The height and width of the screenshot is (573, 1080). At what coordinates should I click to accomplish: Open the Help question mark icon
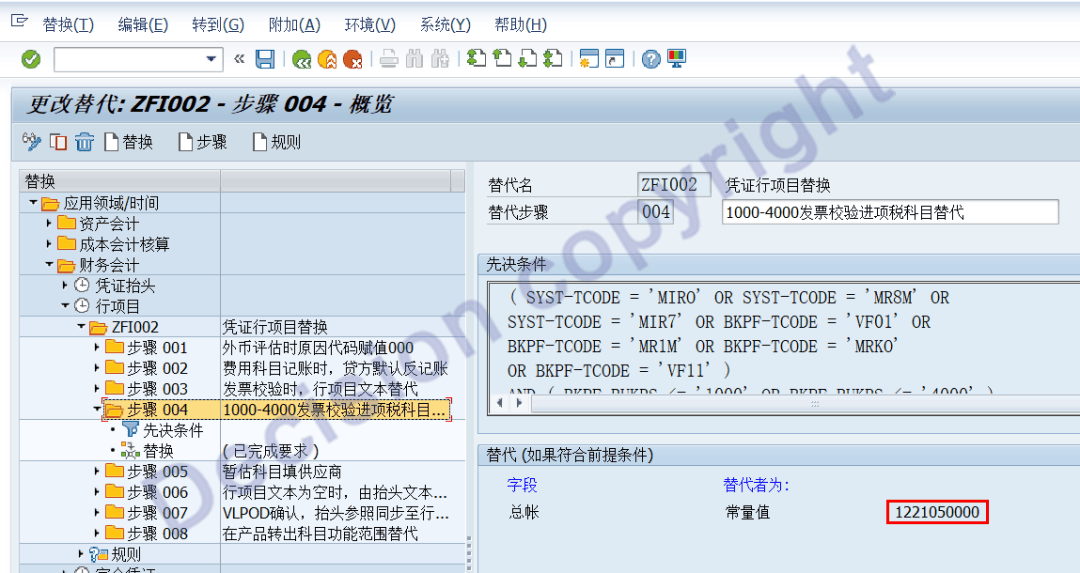[651, 59]
